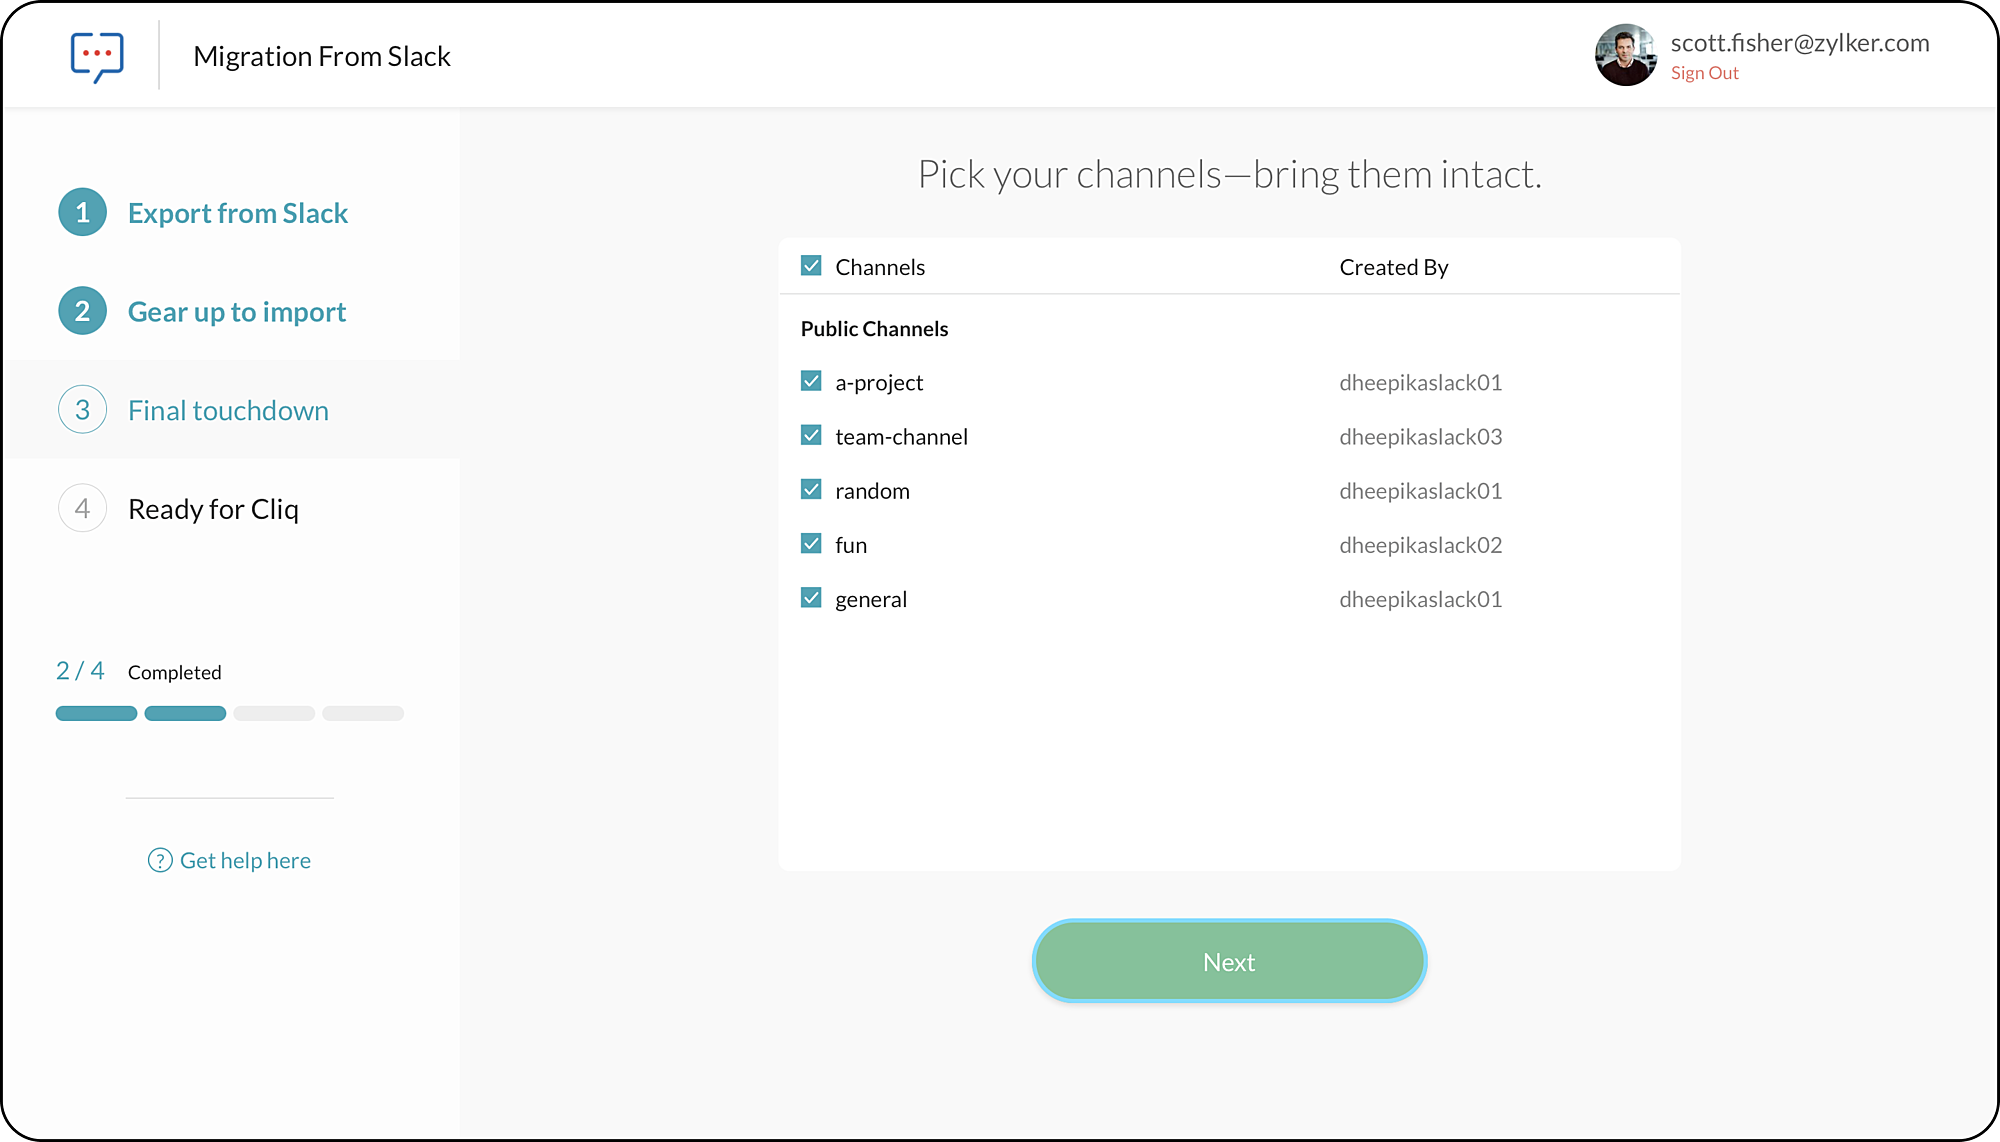The height and width of the screenshot is (1142, 2000).
Task: Click the step 4 circle icon
Action: 83,509
